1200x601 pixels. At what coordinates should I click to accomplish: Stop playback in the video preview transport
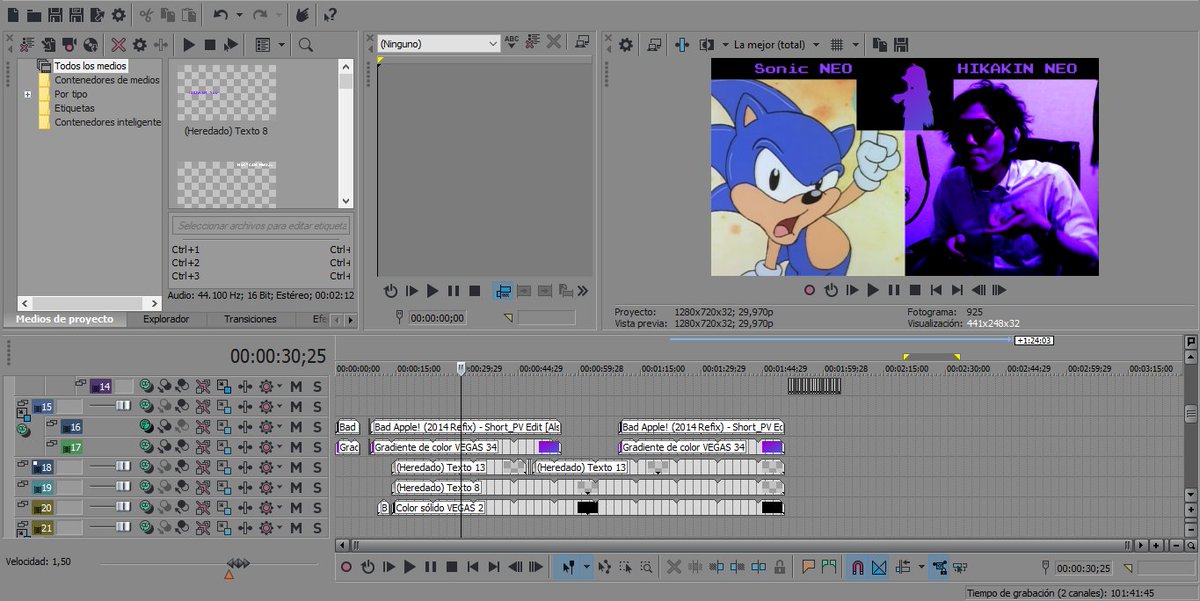[914, 290]
